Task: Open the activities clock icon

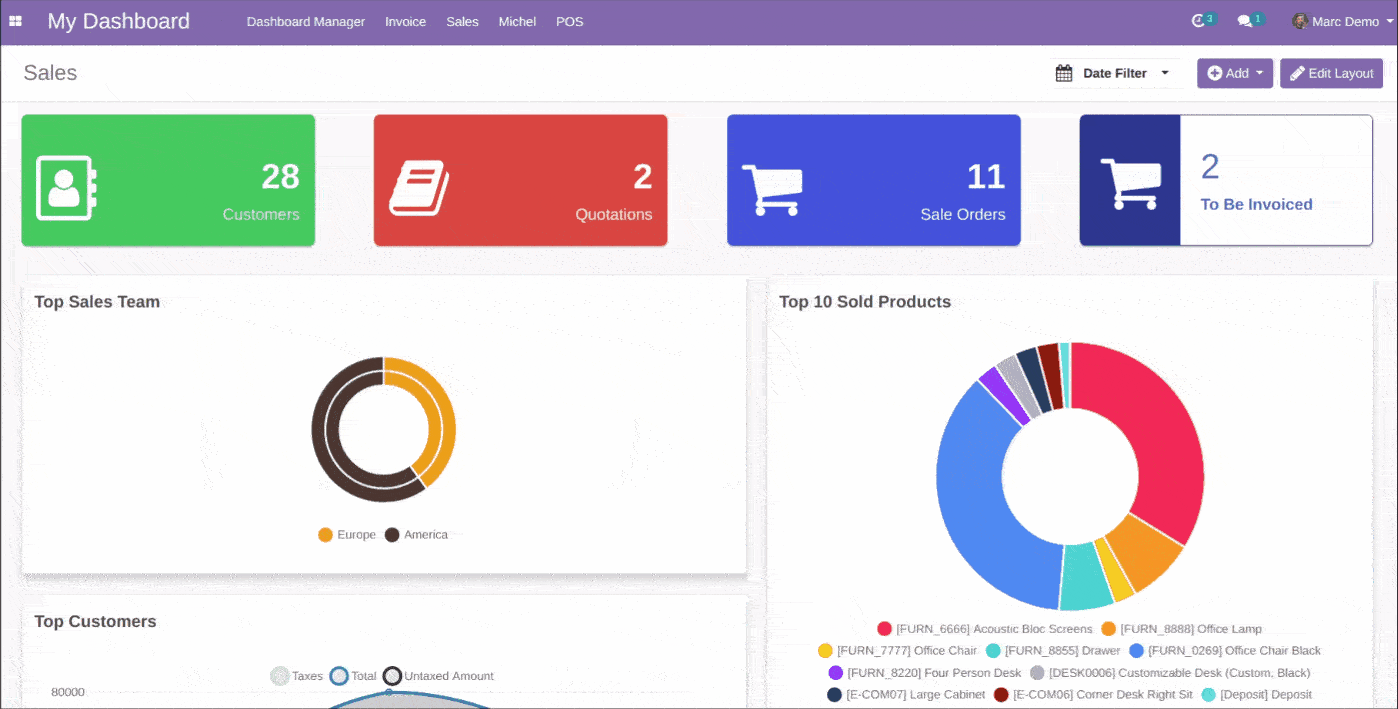Action: [x=1199, y=21]
